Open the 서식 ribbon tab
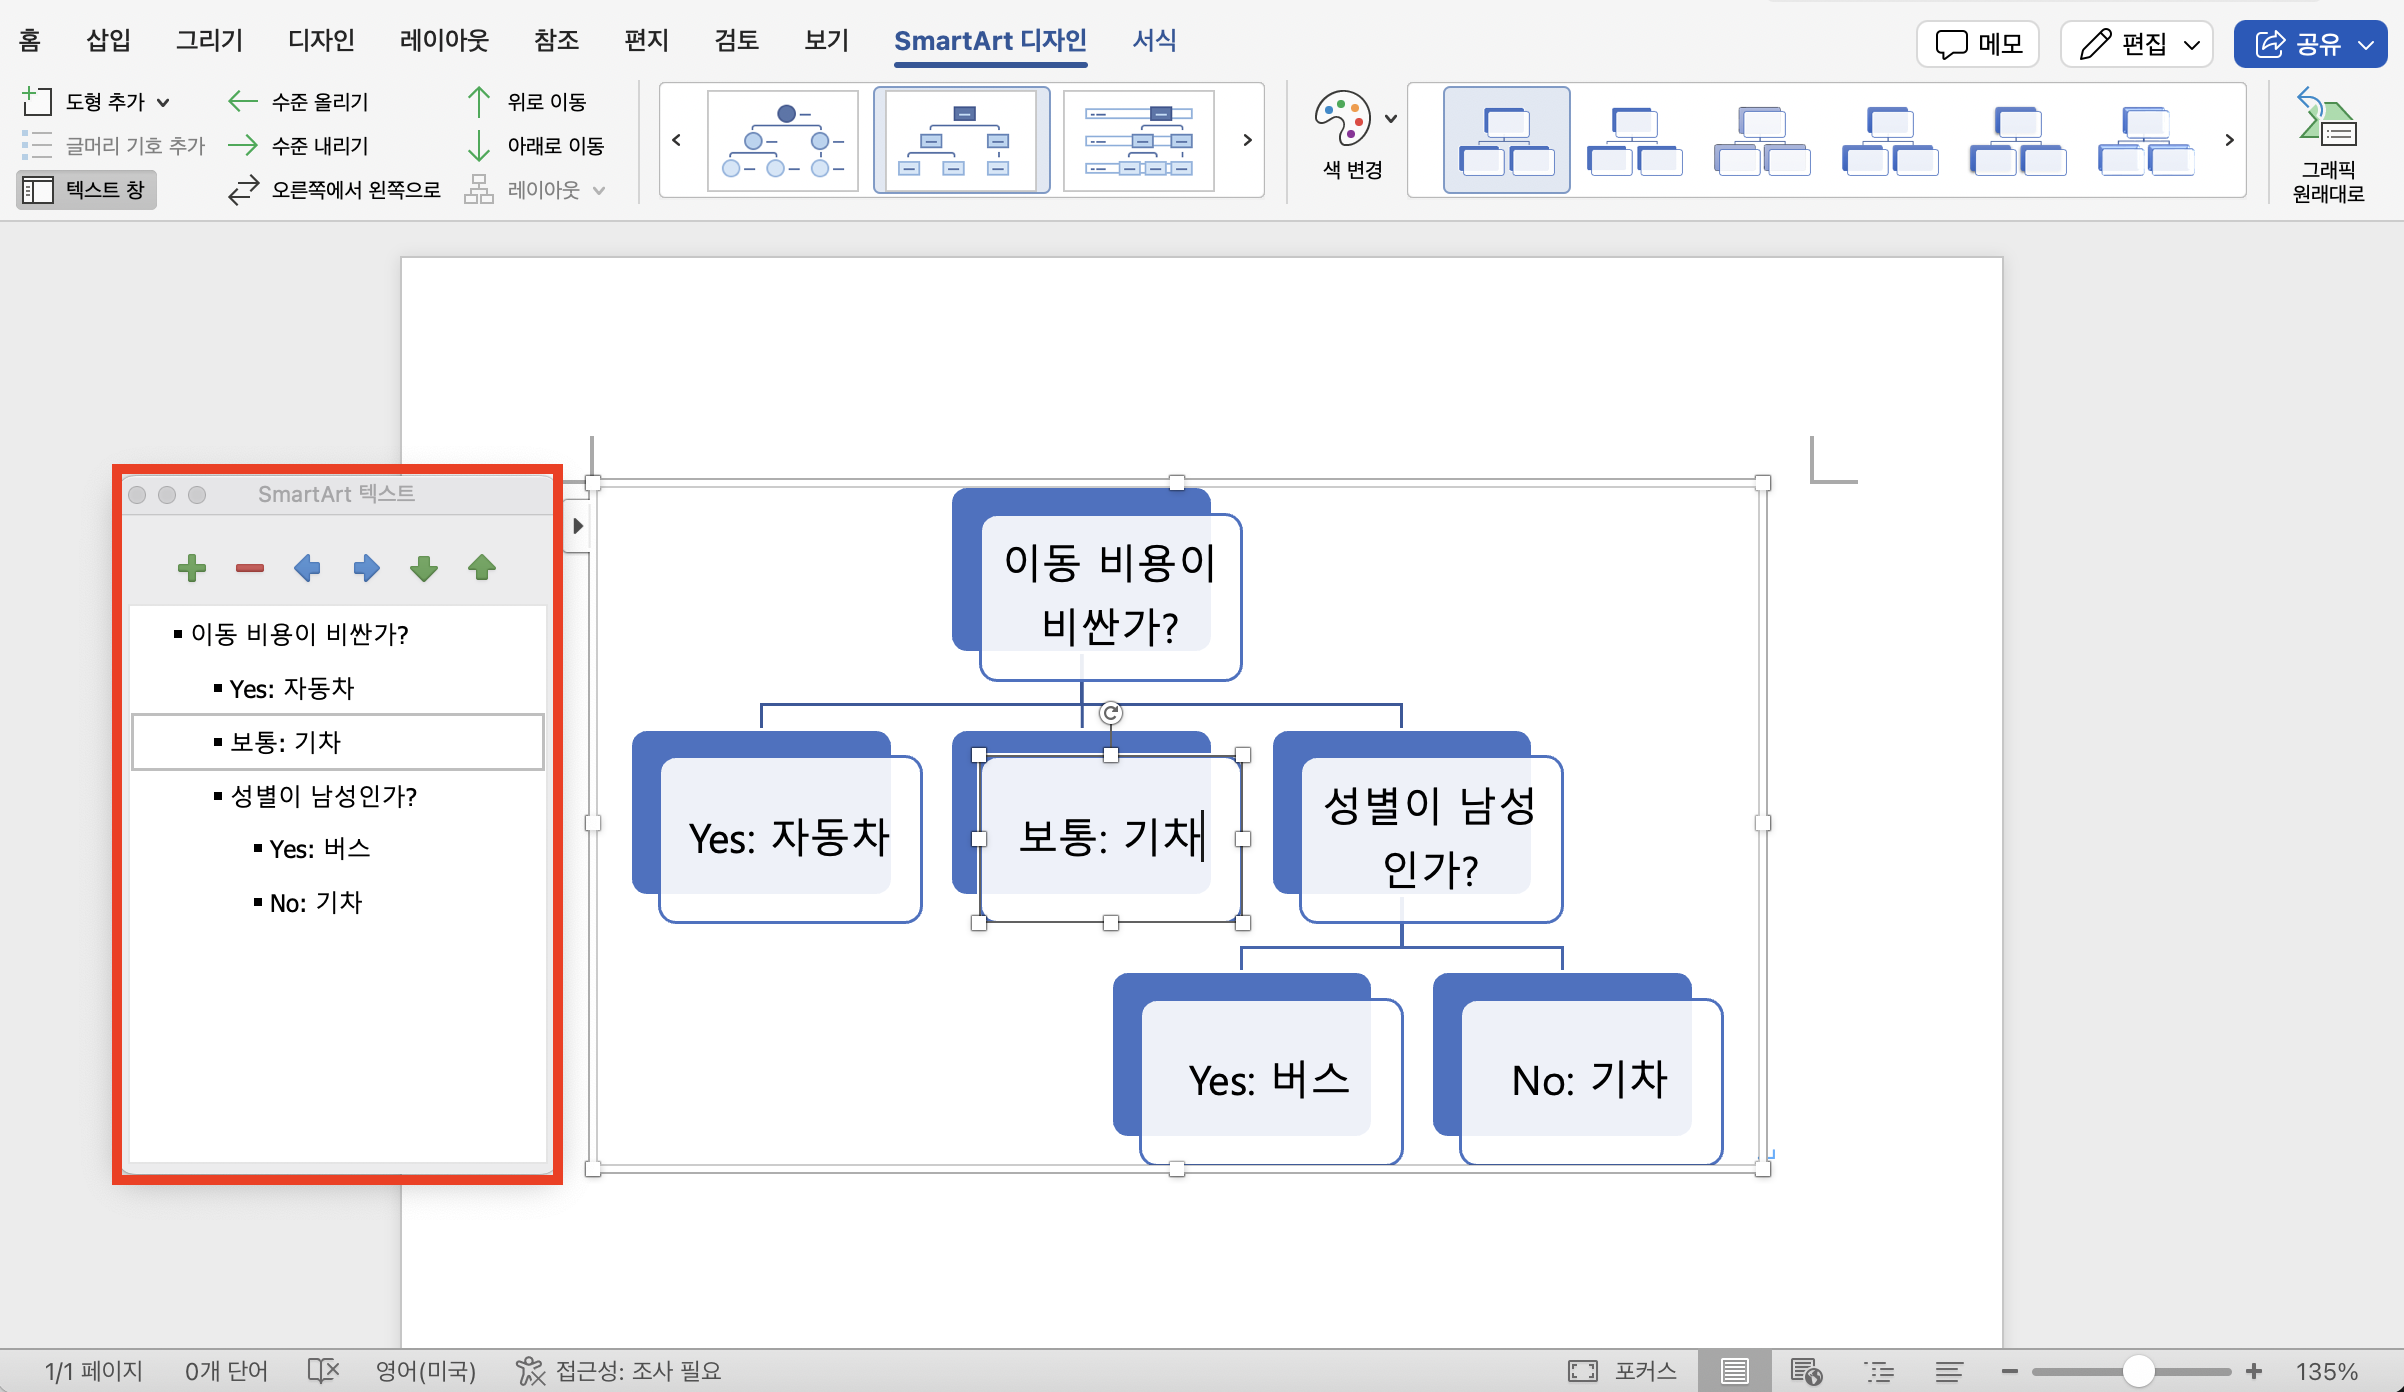 click(x=1154, y=41)
